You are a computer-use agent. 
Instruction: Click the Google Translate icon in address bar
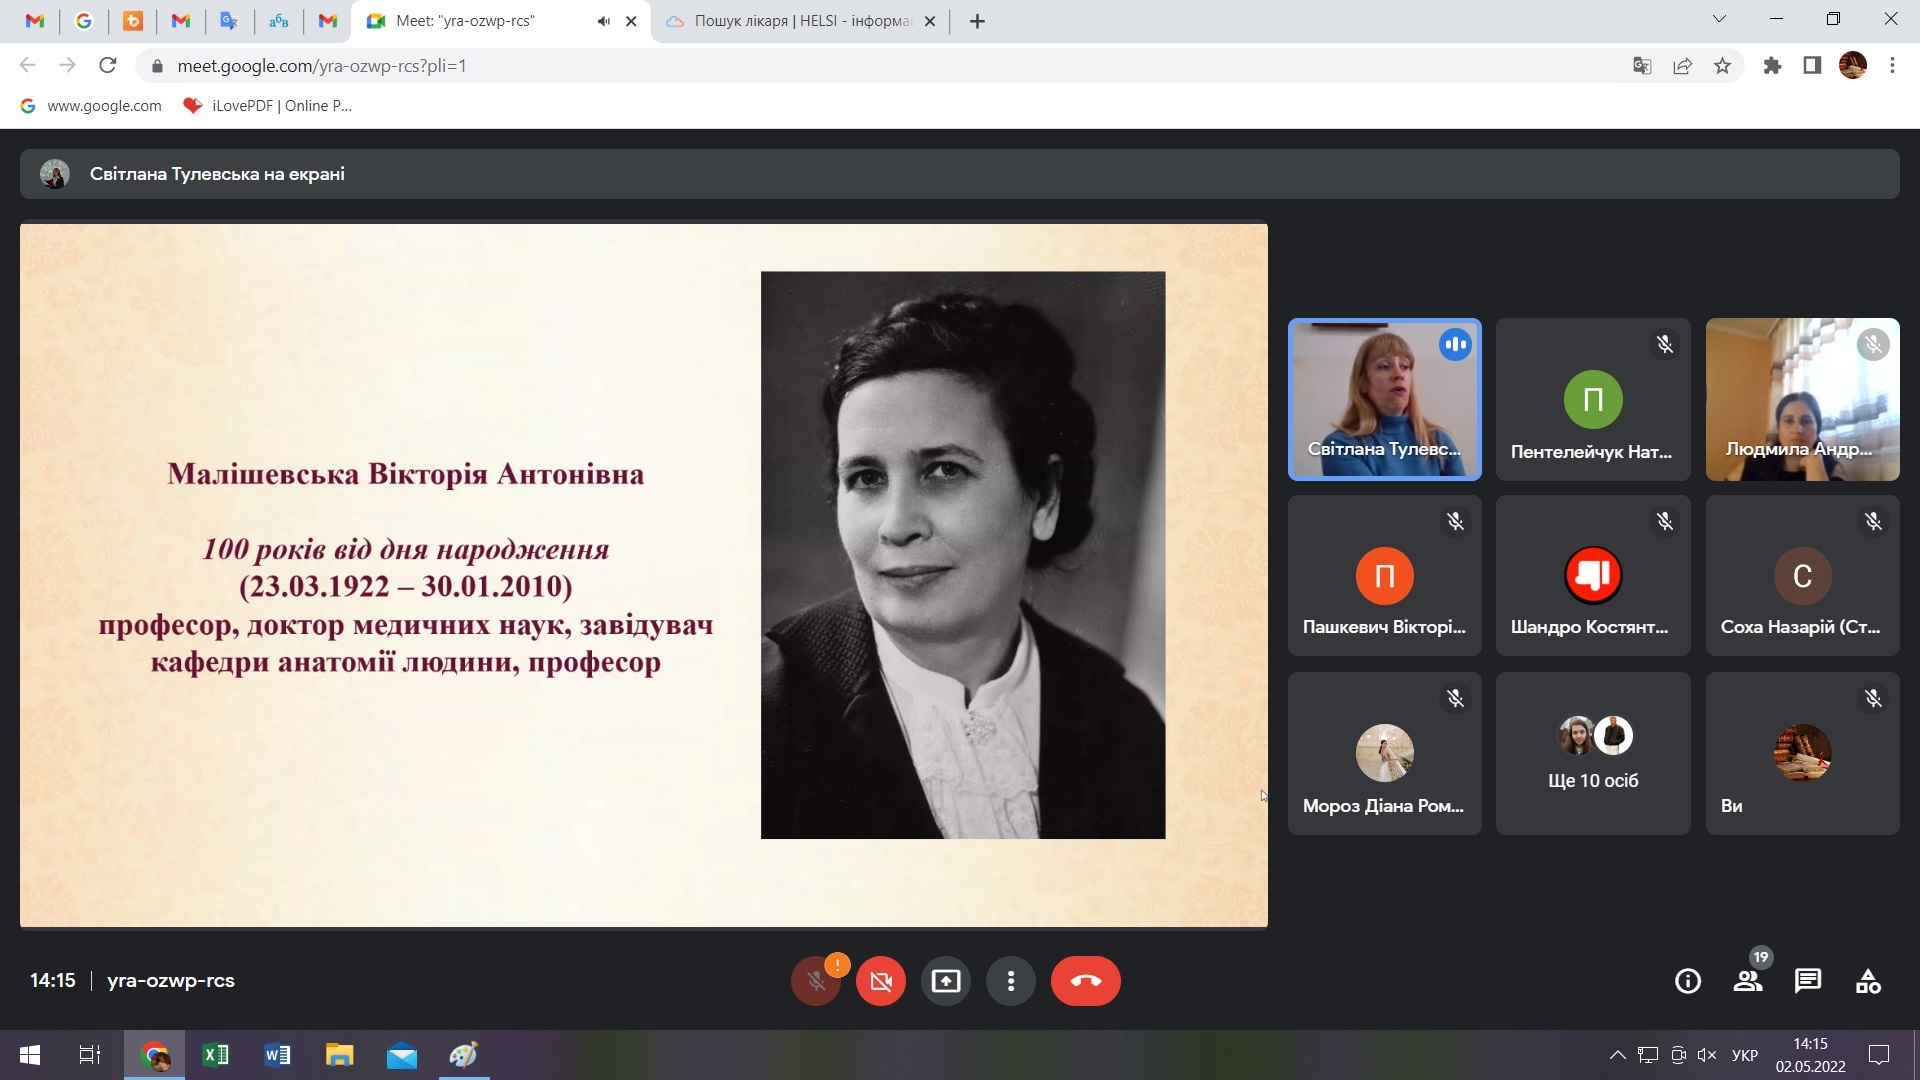pos(1642,66)
